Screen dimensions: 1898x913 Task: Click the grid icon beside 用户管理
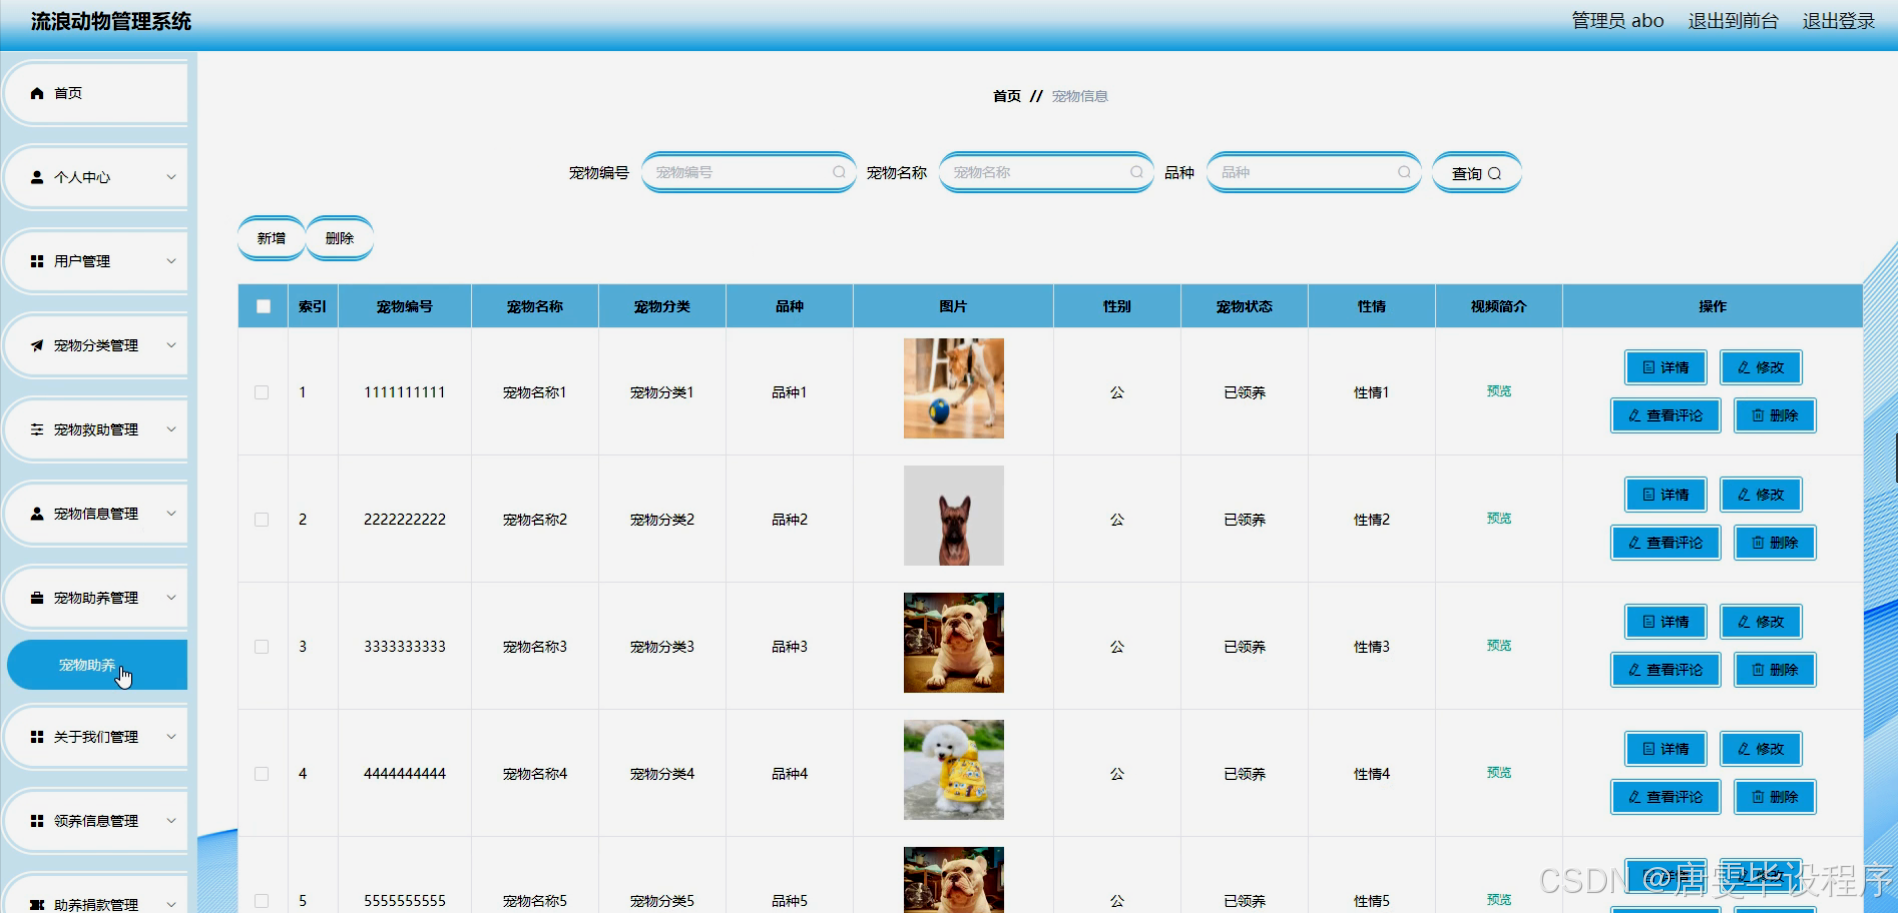37,261
